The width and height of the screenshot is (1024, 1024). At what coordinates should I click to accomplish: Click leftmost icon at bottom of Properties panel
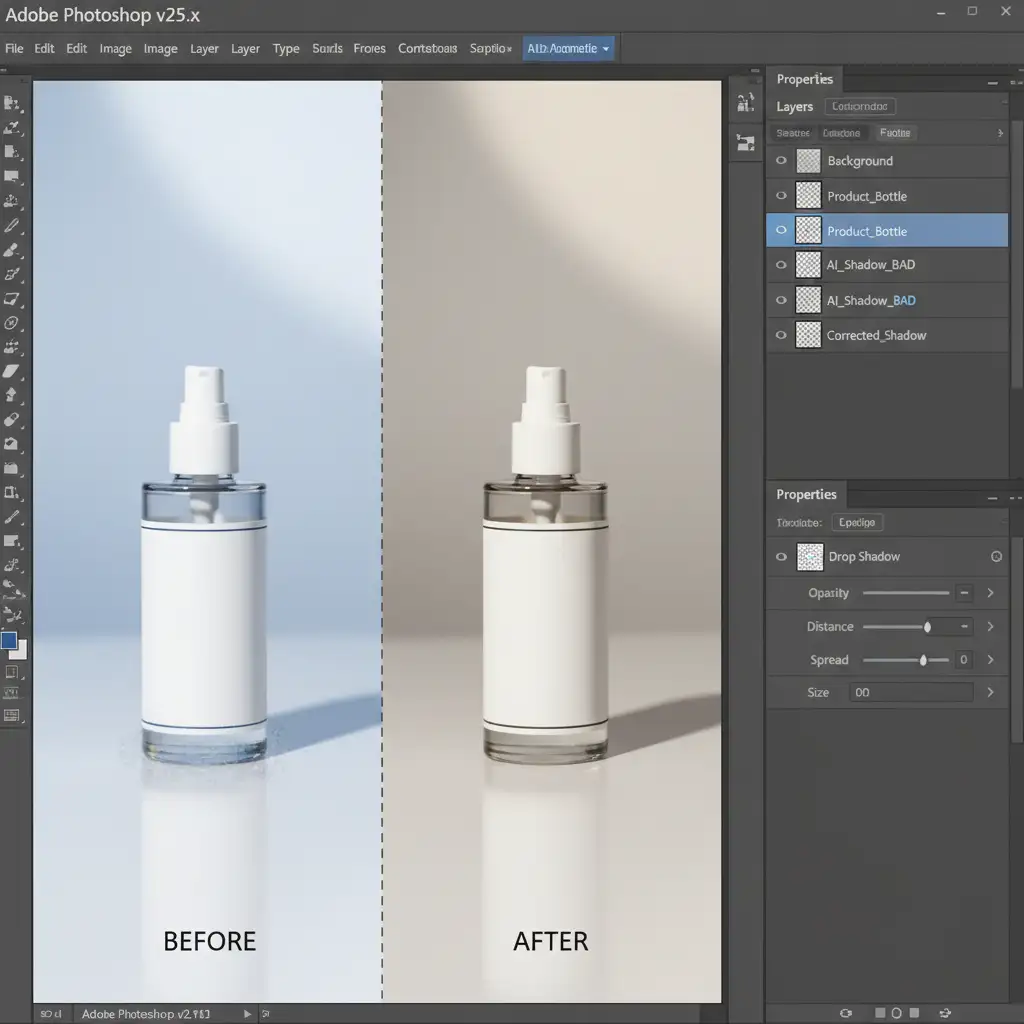coord(845,1013)
